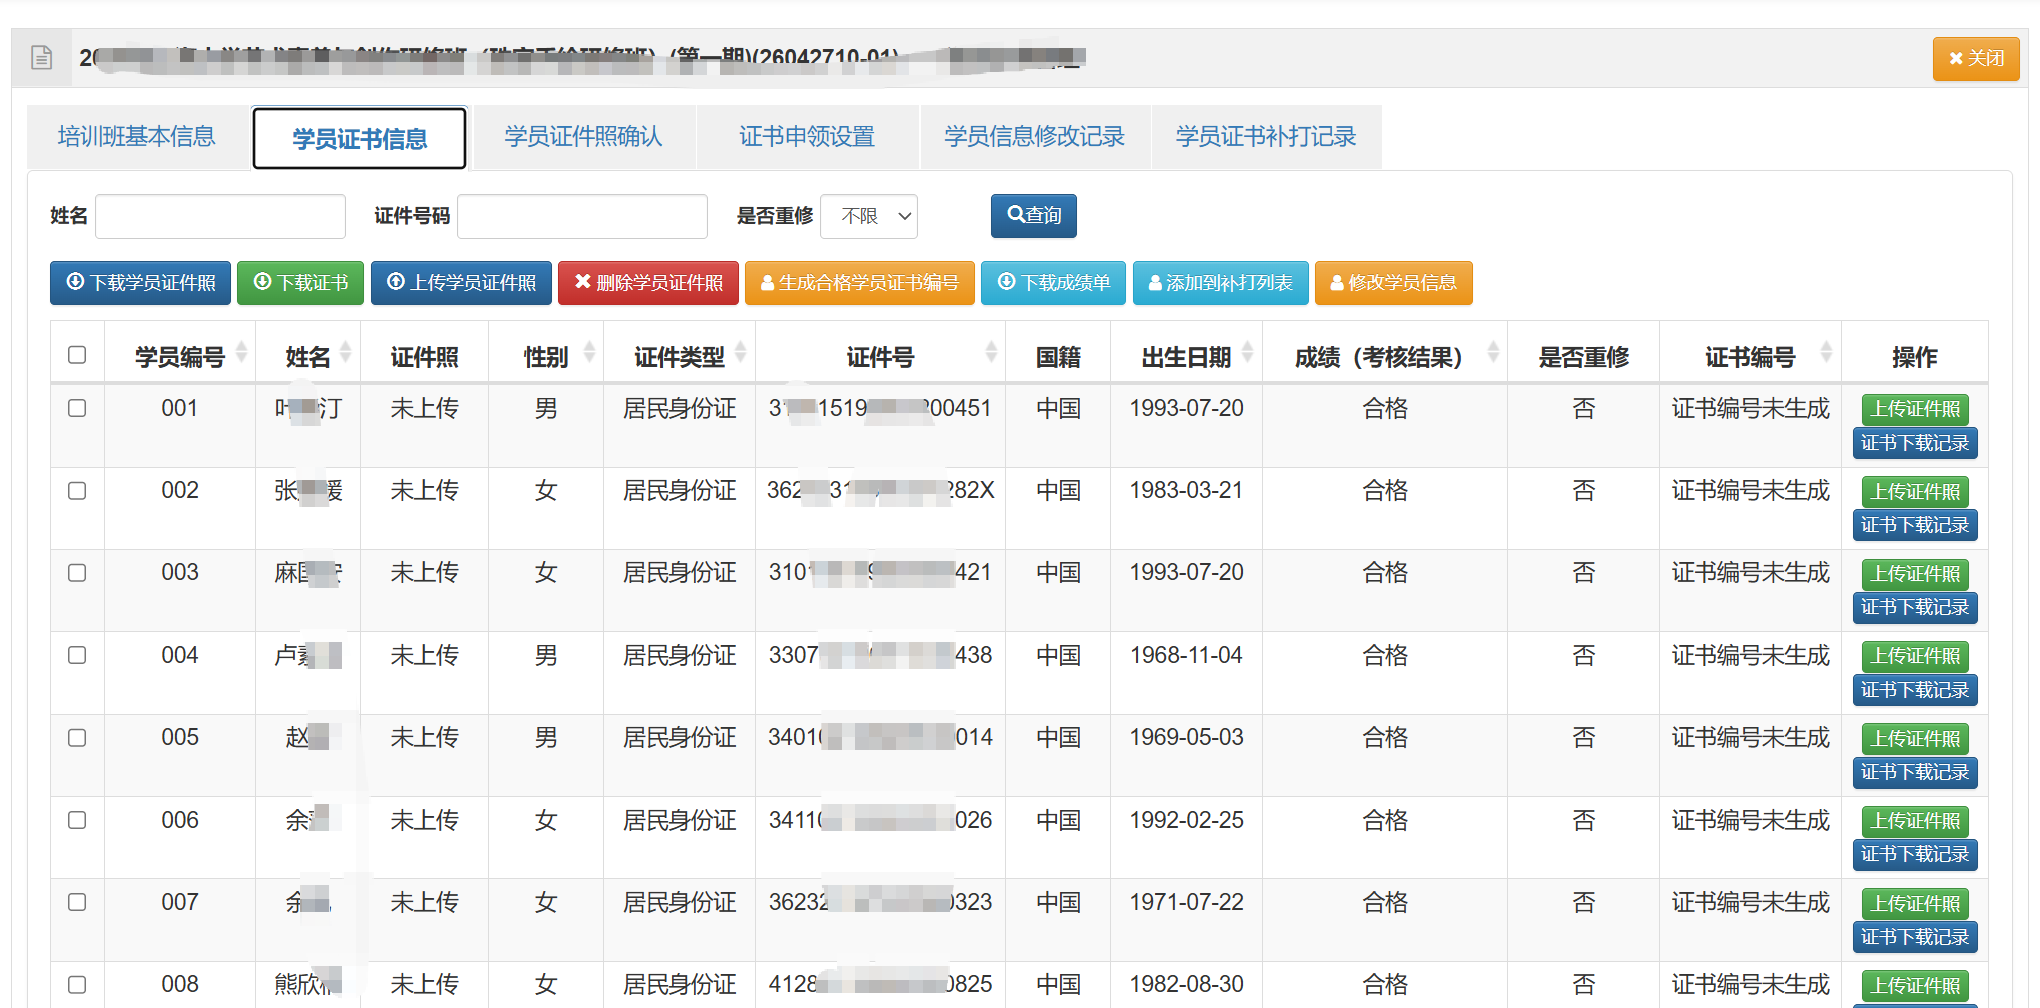The image size is (2040, 1008).
Task: Click the 证件号码 input field
Action: tap(582, 216)
